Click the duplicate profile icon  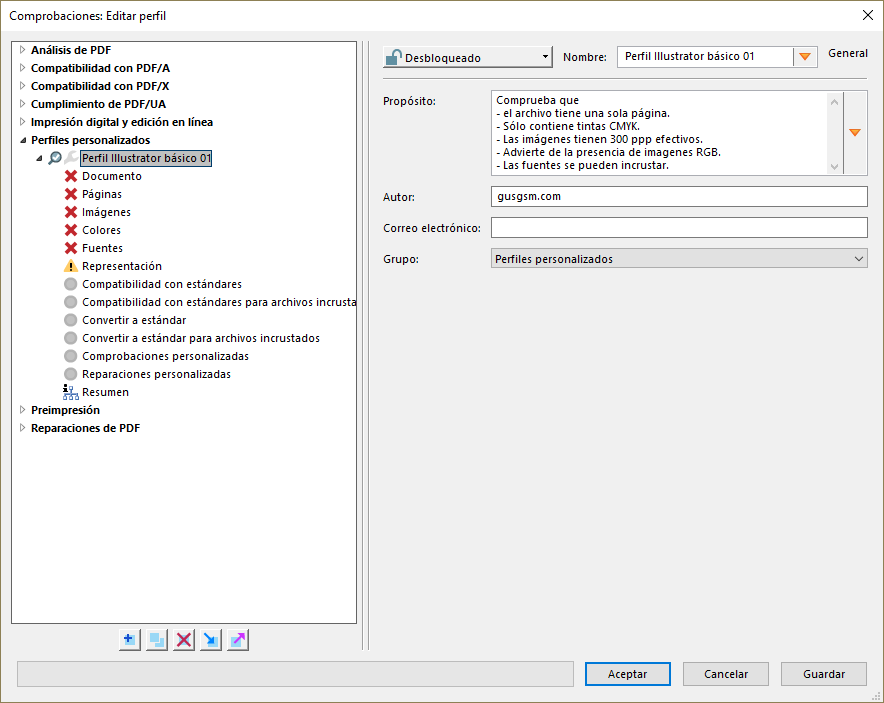(x=157, y=640)
